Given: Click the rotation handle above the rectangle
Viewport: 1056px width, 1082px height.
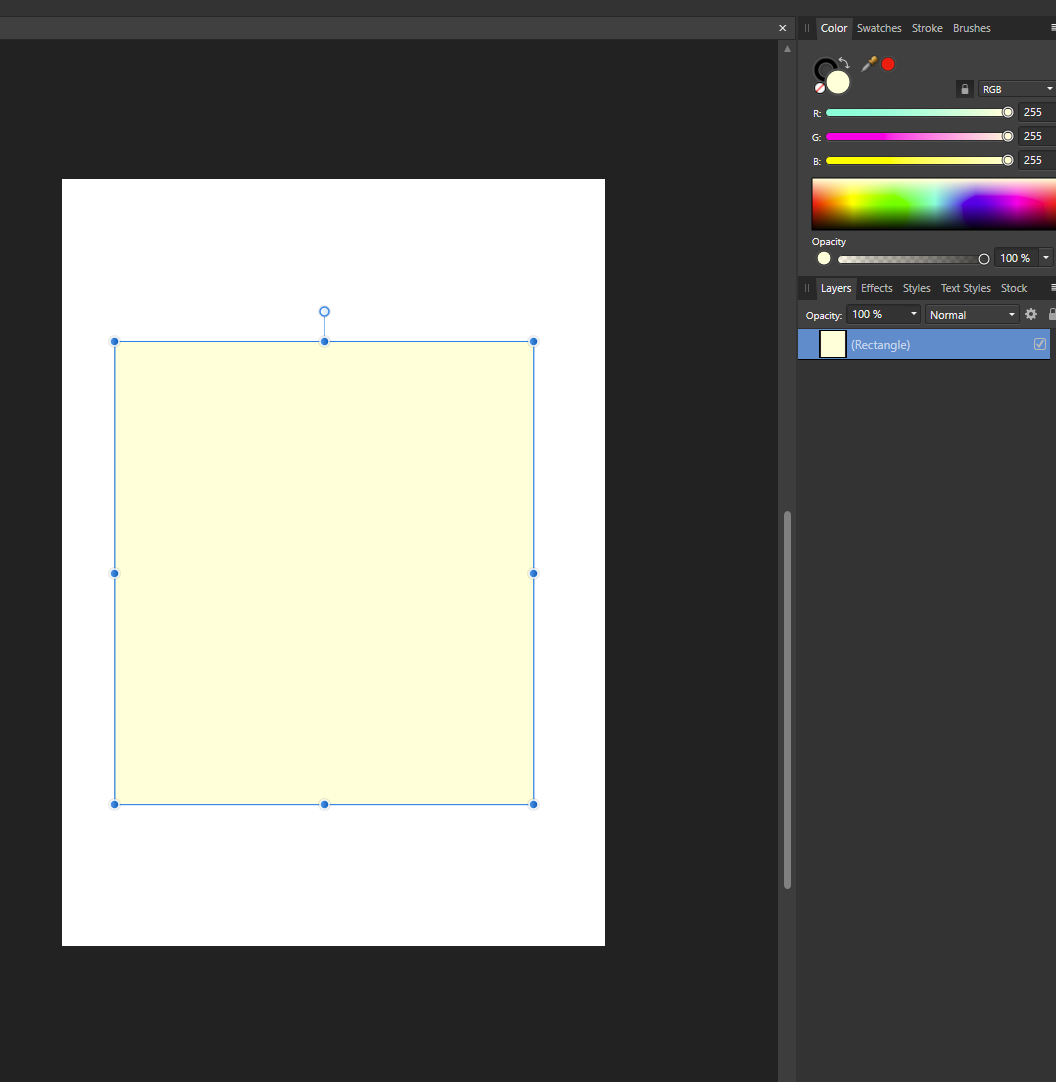Looking at the screenshot, I should pos(324,312).
